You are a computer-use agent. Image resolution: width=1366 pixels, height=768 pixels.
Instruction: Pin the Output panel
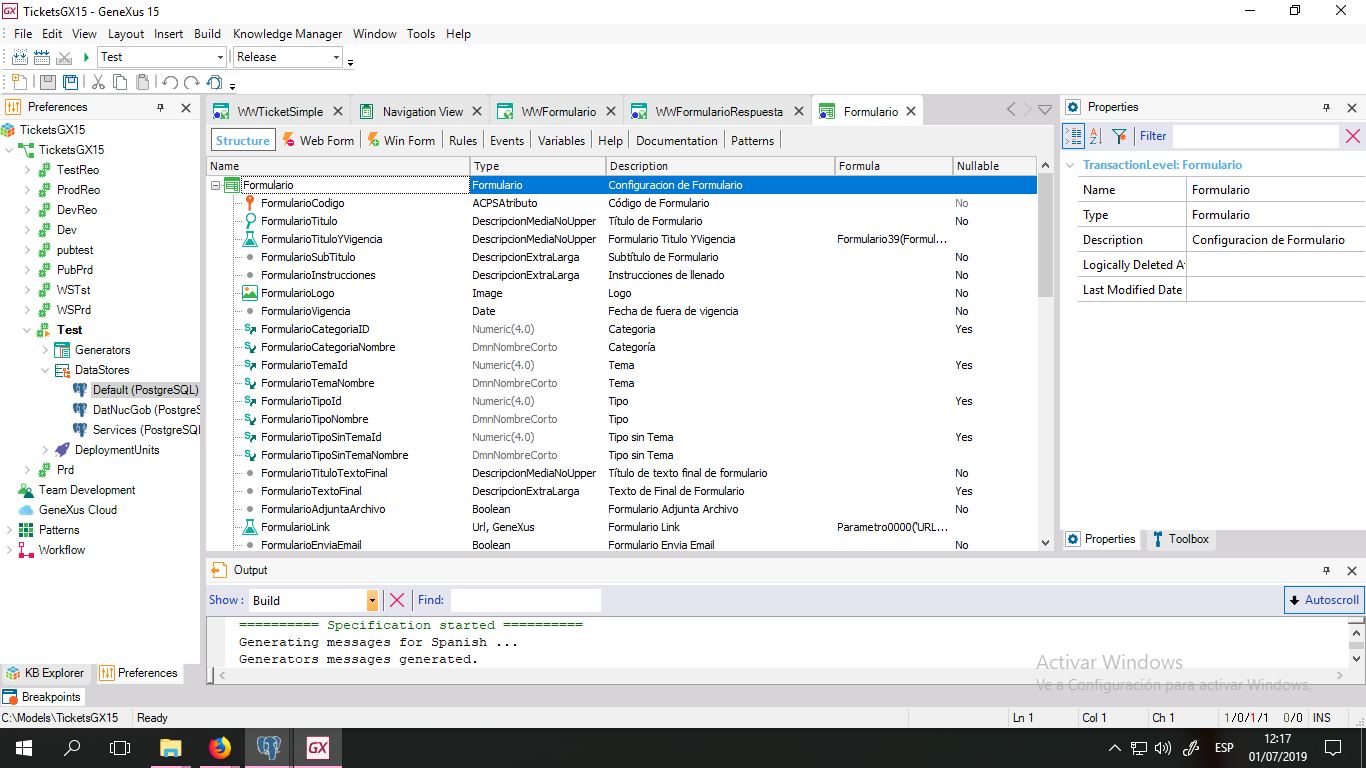1327,570
